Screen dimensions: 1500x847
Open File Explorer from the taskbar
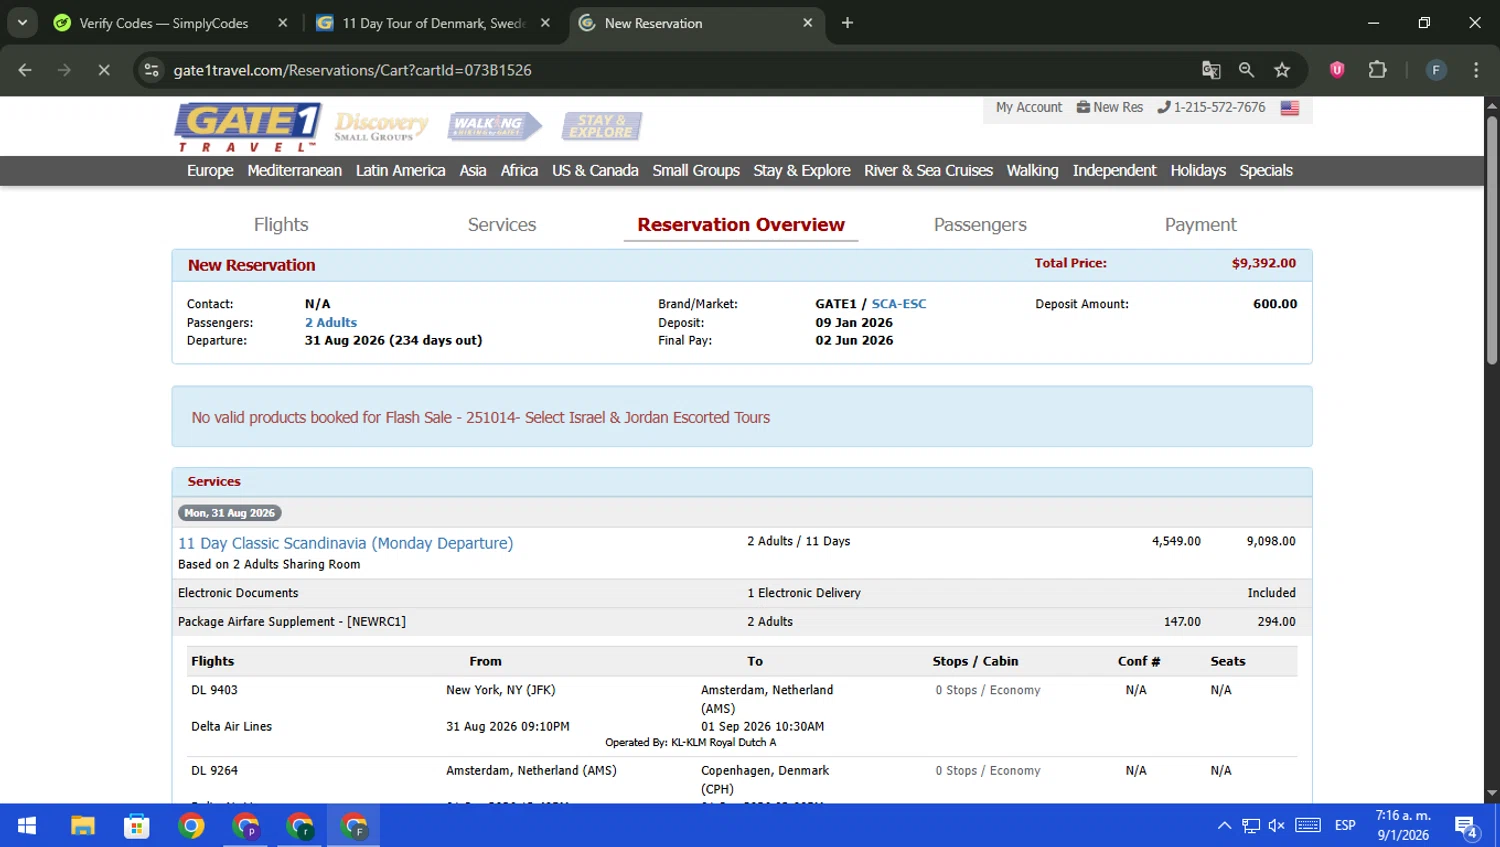(x=82, y=826)
